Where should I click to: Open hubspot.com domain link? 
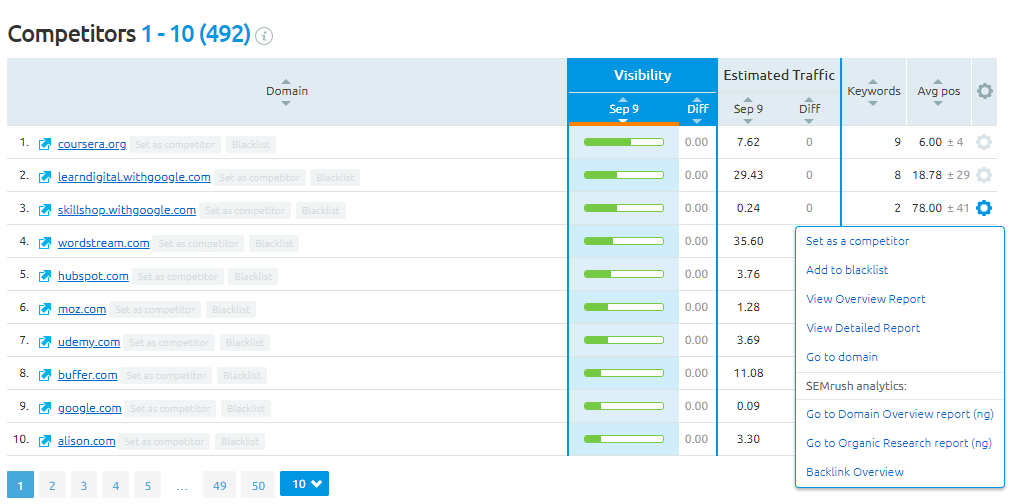(93, 276)
